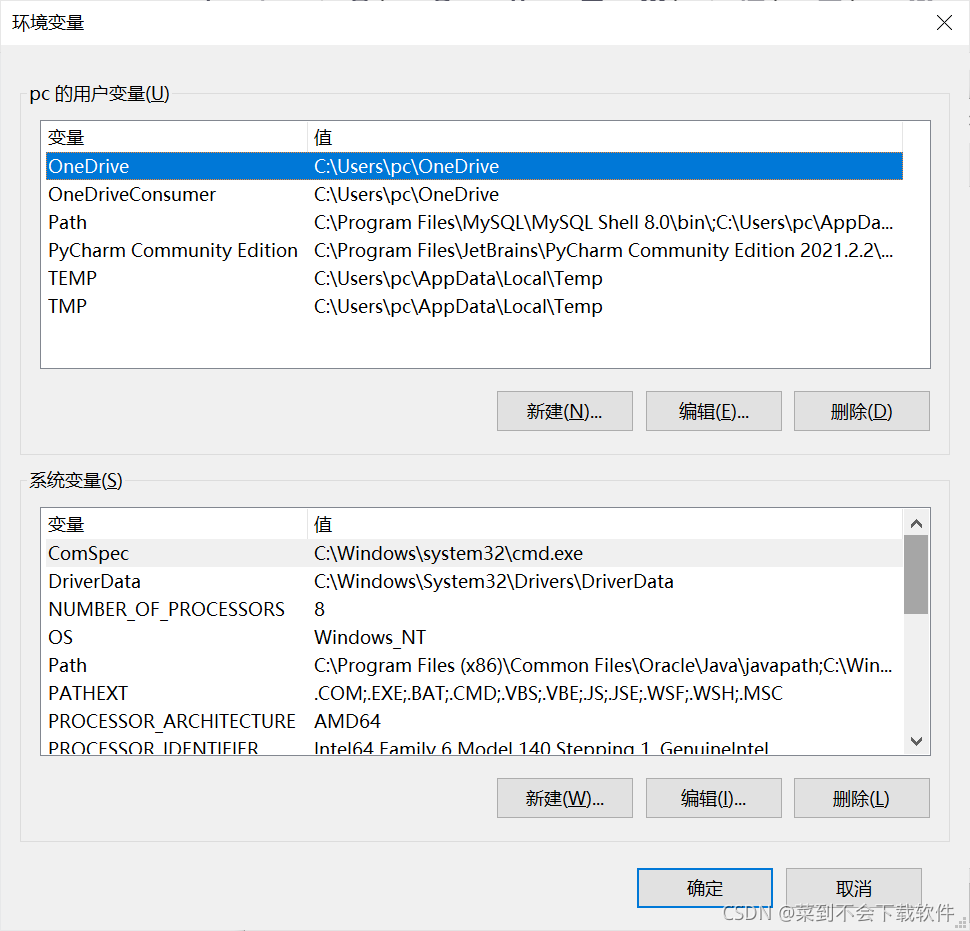Select the PATHEXT system variable
Image resolution: width=970 pixels, height=931 pixels.
(474, 693)
